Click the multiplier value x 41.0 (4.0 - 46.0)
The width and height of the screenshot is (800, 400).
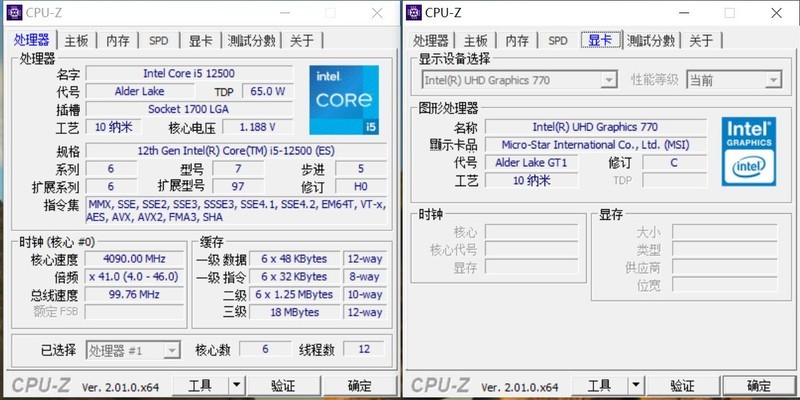tap(134, 277)
